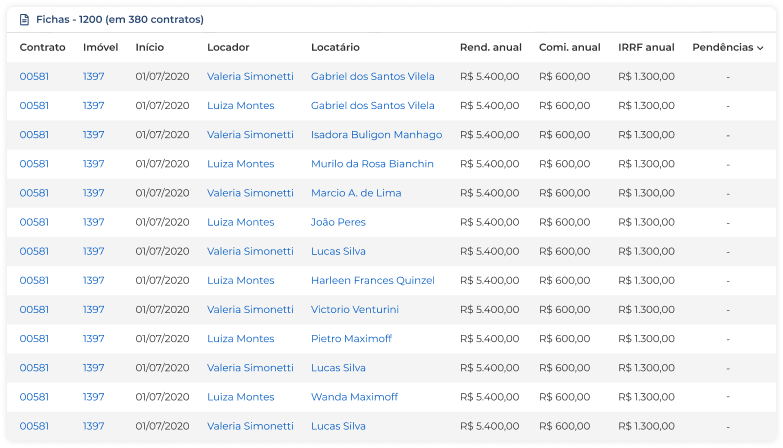Open Gabriel dos Santos Vilela in Luiza Montes' row
The width and height of the screenshot is (783, 448).
click(x=373, y=105)
